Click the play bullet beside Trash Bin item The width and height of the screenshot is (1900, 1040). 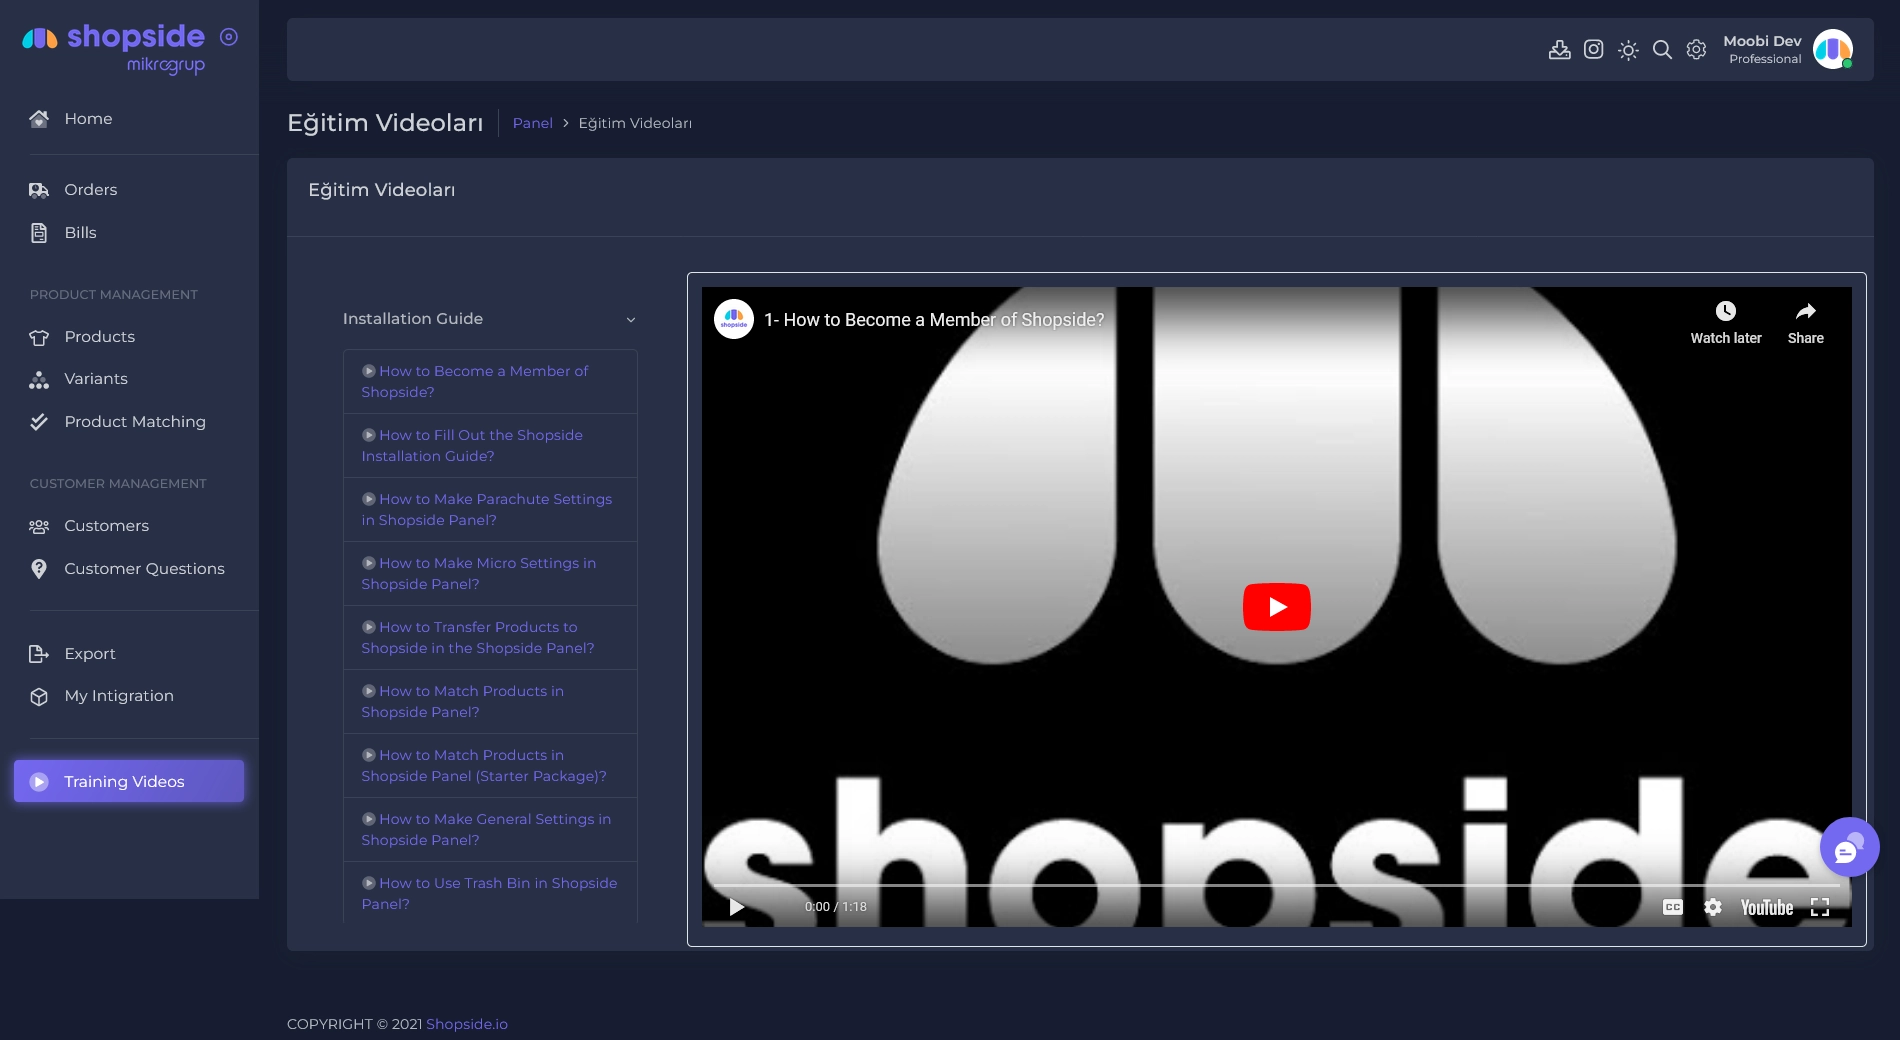pos(369,883)
